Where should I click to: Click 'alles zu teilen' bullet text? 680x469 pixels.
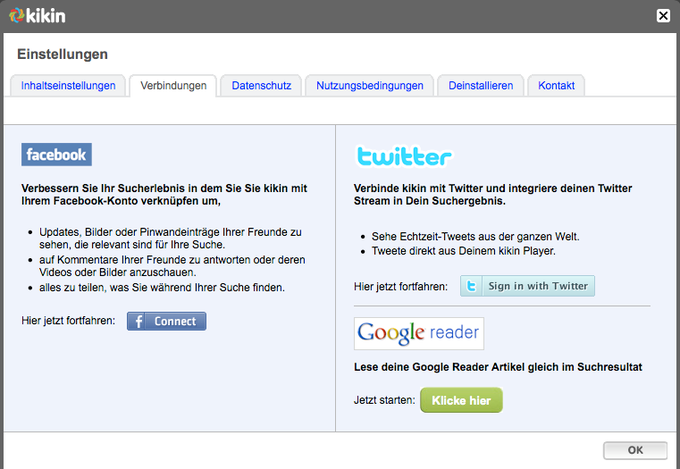coord(162,288)
